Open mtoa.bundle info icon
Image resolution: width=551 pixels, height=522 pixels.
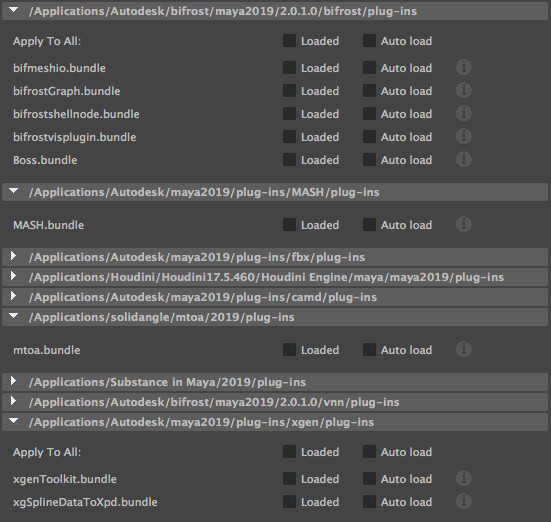pyautogui.click(x=464, y=350)
